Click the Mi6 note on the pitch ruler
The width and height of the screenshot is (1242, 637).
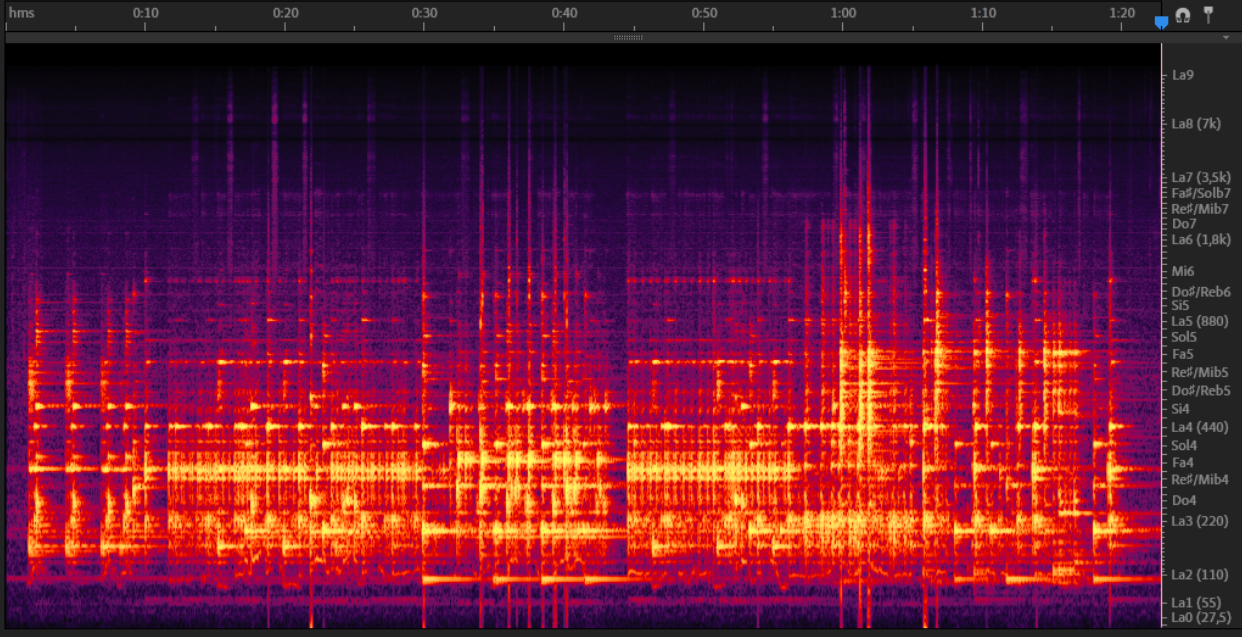point(1183,271)
